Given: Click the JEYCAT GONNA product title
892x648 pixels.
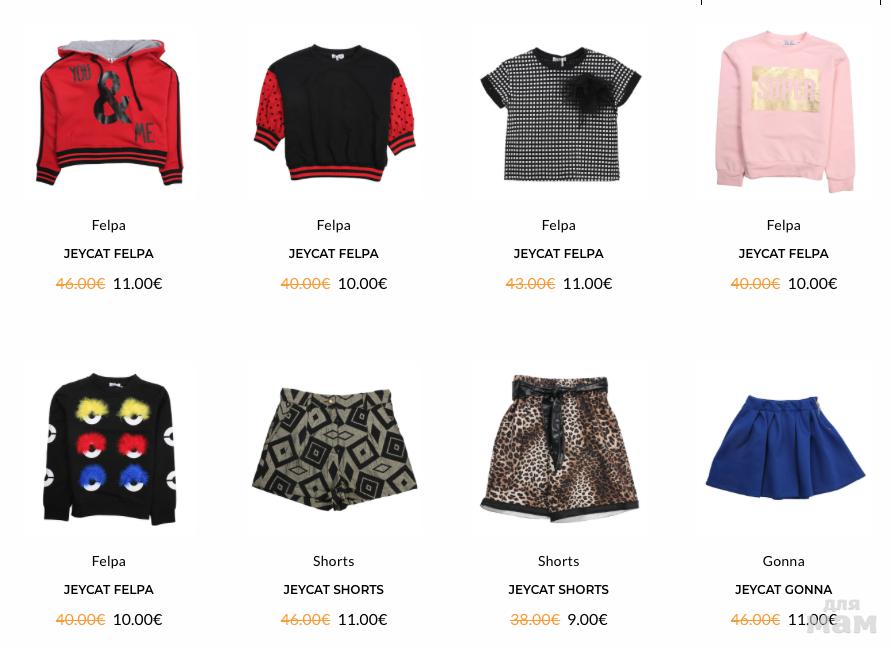Looking at the screenshot, I should [783, 589].
